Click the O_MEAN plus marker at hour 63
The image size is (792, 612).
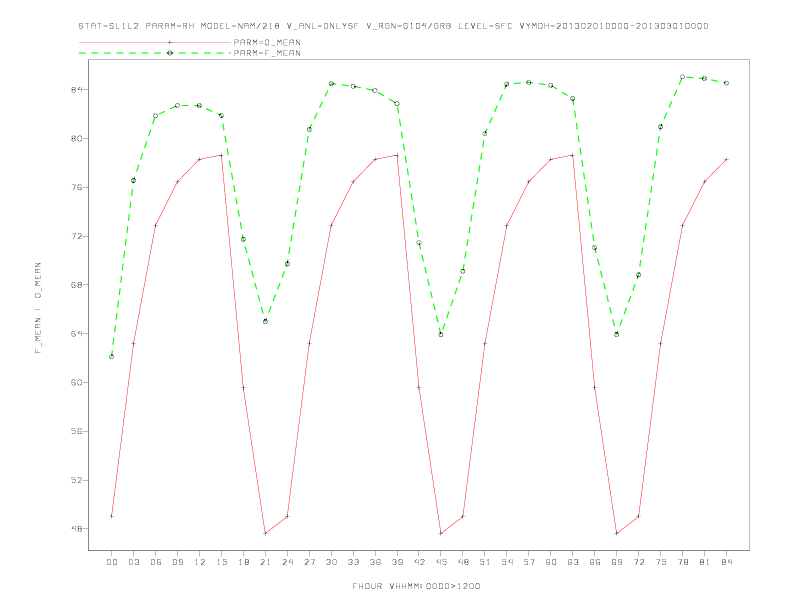(572, 155)
